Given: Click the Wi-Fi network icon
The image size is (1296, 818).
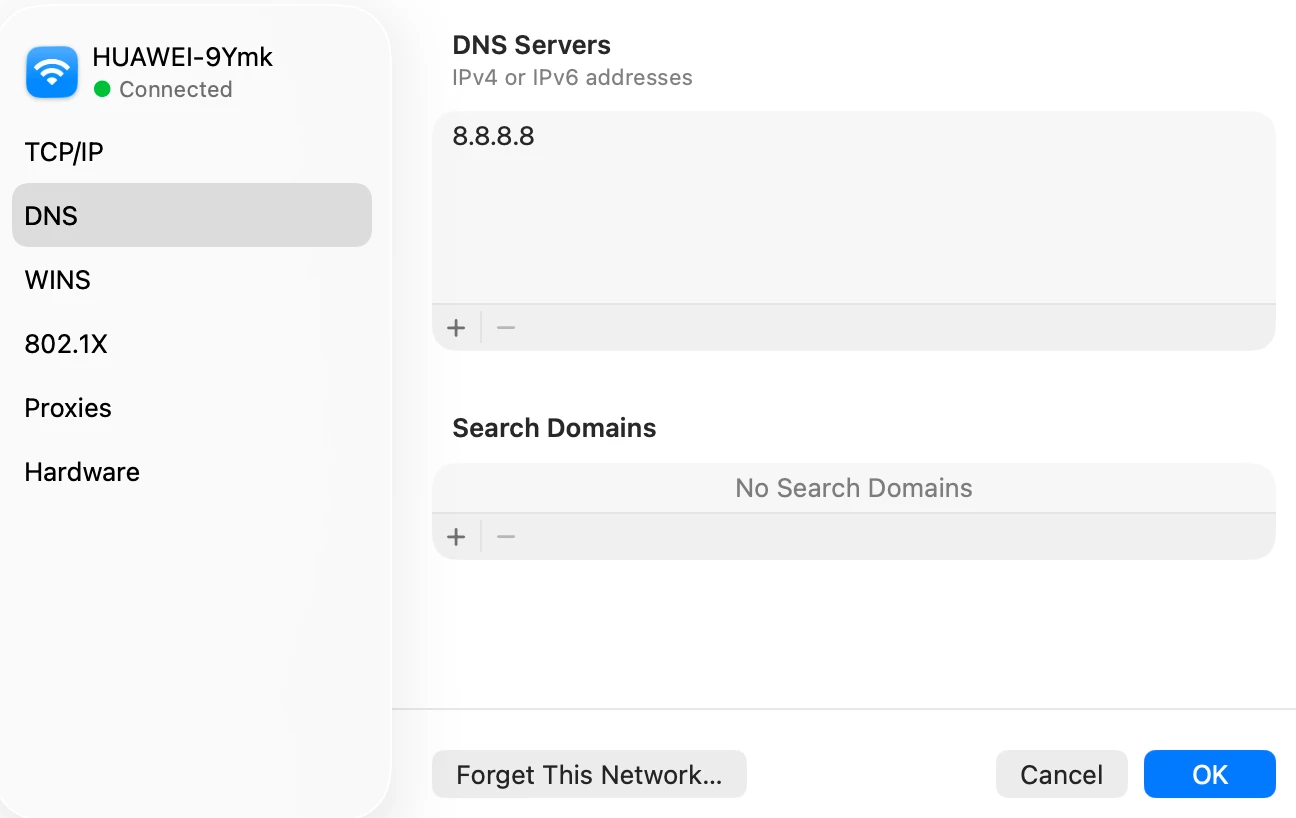Looking at the screenshot, I should coord(52,72).
